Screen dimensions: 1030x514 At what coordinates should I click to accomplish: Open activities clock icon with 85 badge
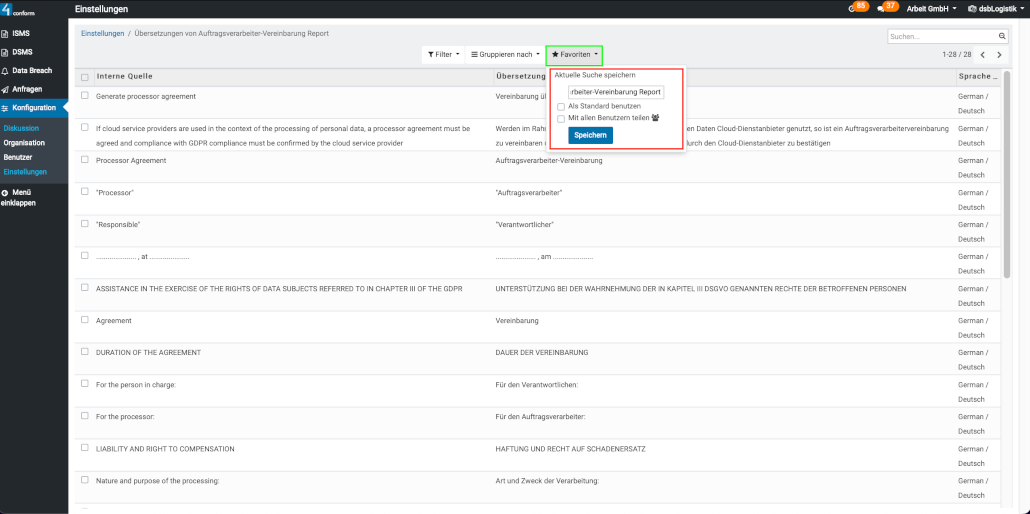click(x=852, y=9)
